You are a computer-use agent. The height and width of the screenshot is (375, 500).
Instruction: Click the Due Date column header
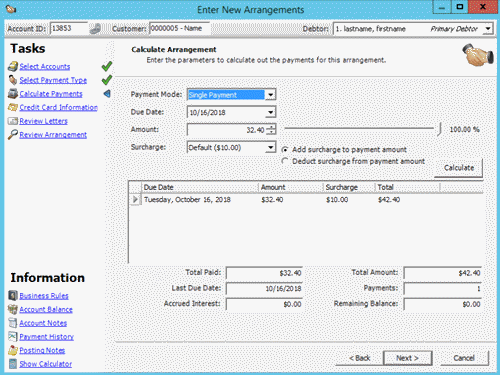point(200,187)
